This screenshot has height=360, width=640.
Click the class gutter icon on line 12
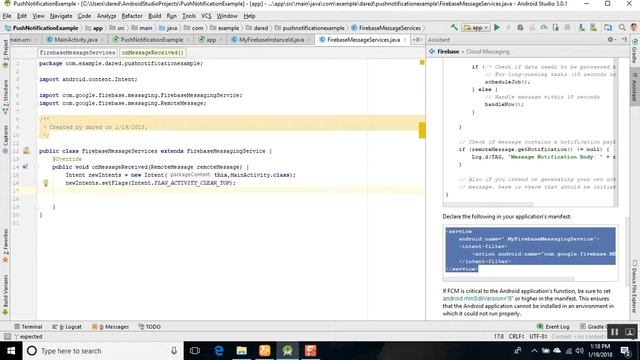point(26,151)
